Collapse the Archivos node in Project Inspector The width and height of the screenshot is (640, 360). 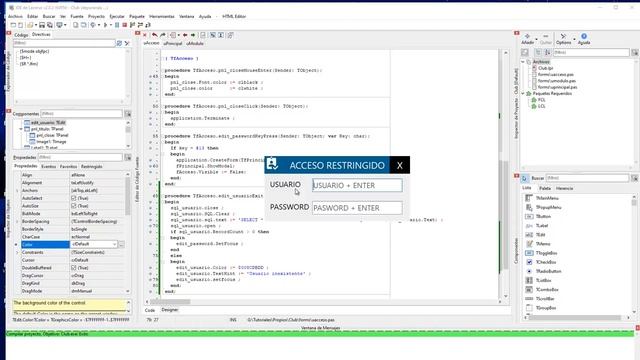coord(523,62)
